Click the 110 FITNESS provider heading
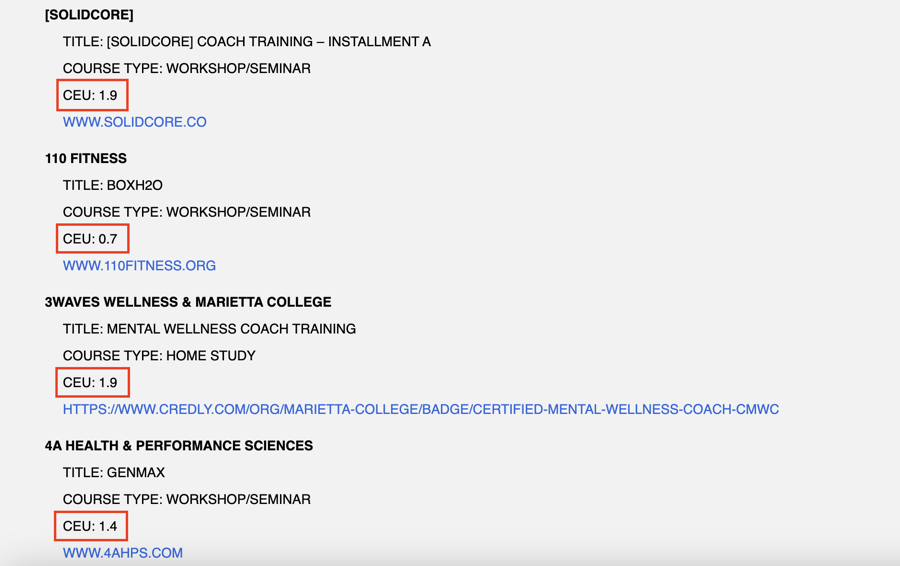The width and height of the screenshot is (900, 566). (85, 158)
